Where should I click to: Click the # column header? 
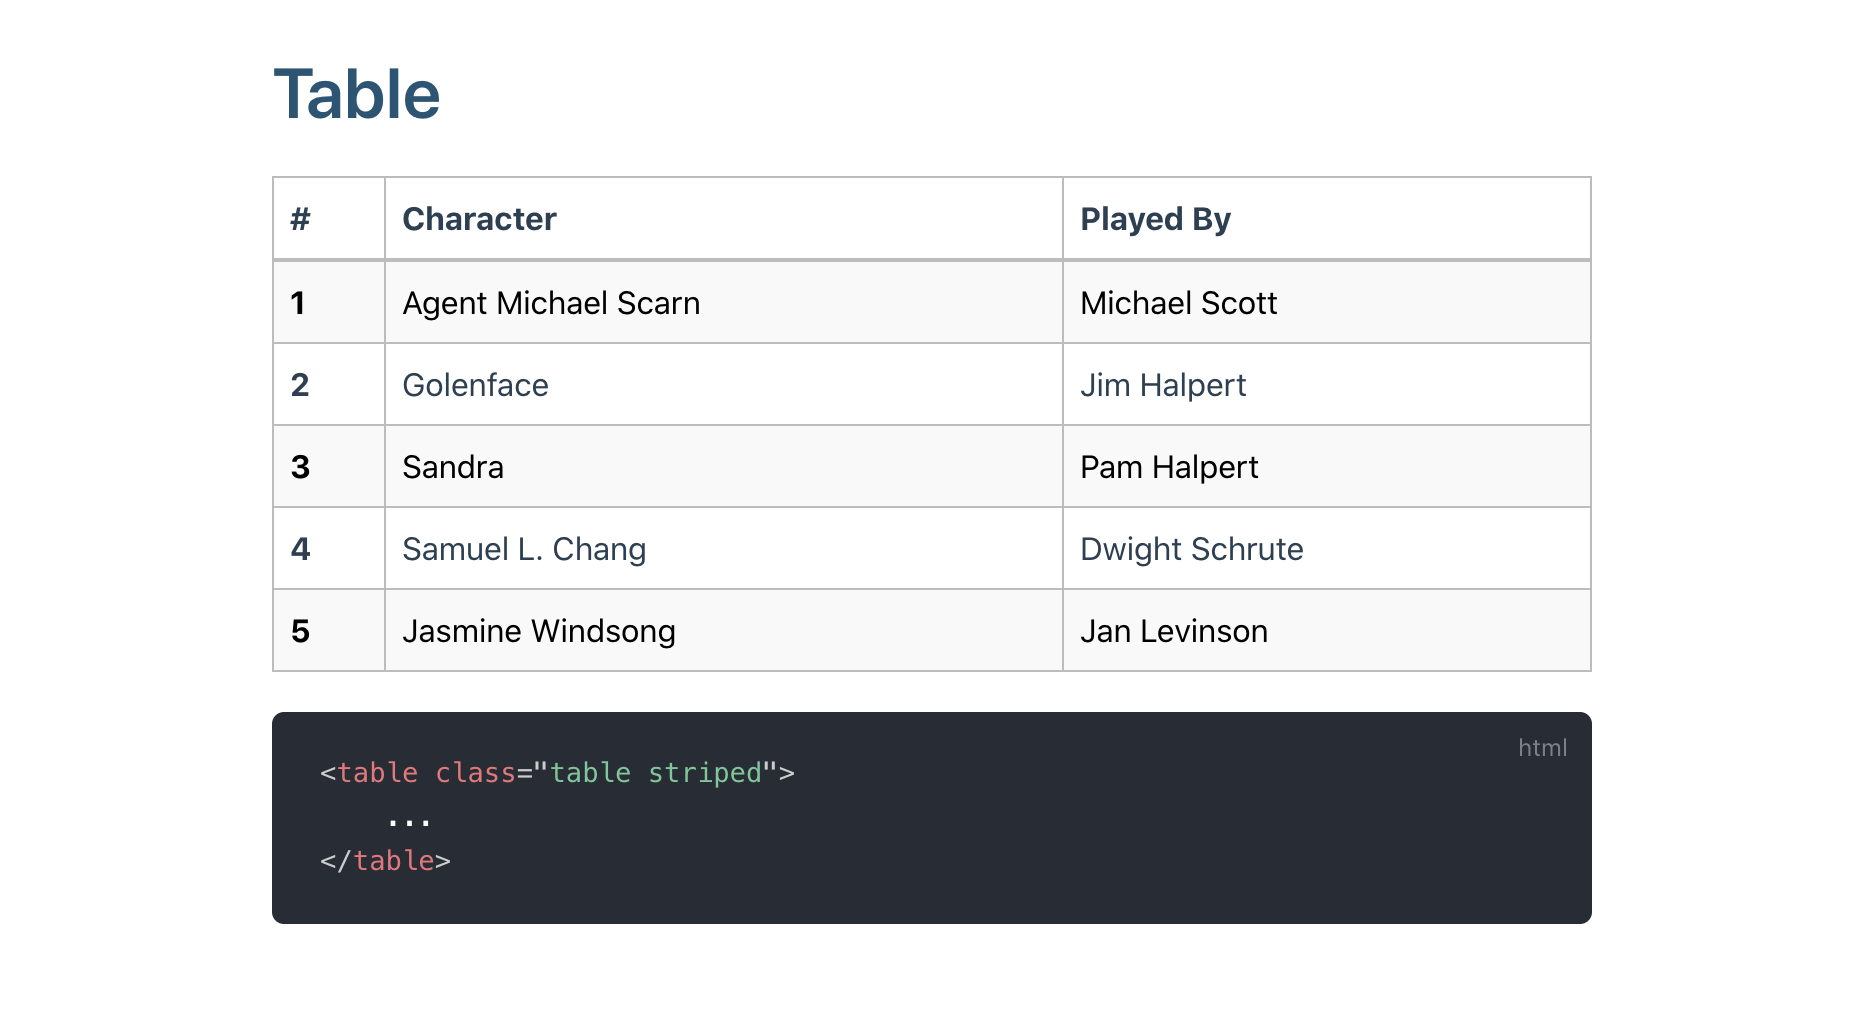[x=297, y=218]
